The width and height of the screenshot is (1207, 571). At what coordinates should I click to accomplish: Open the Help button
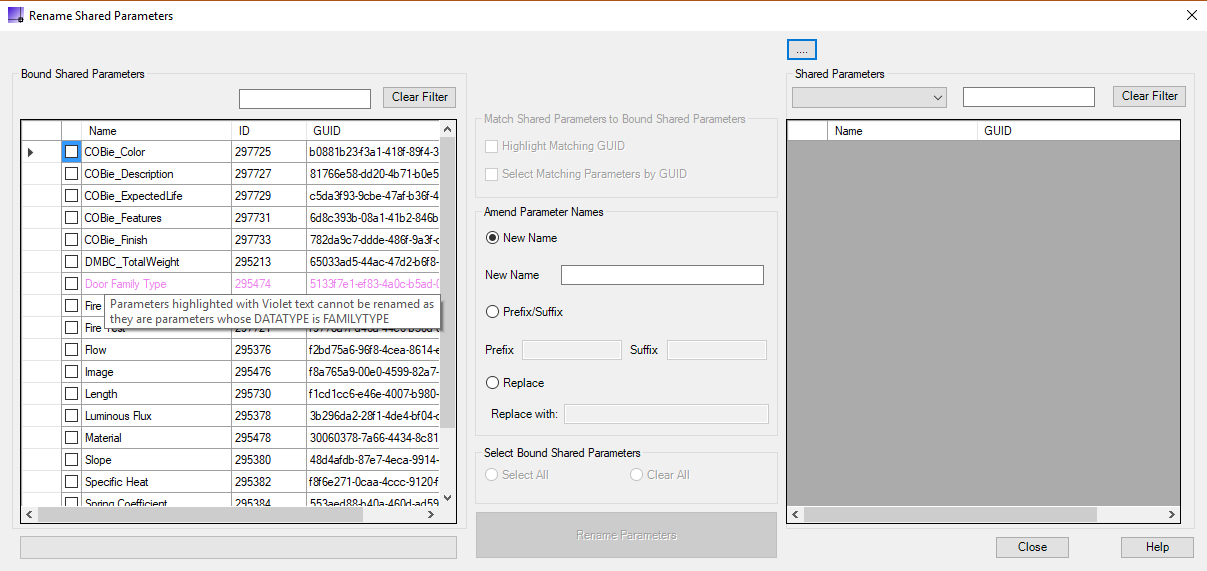[x=1157, y=547]
